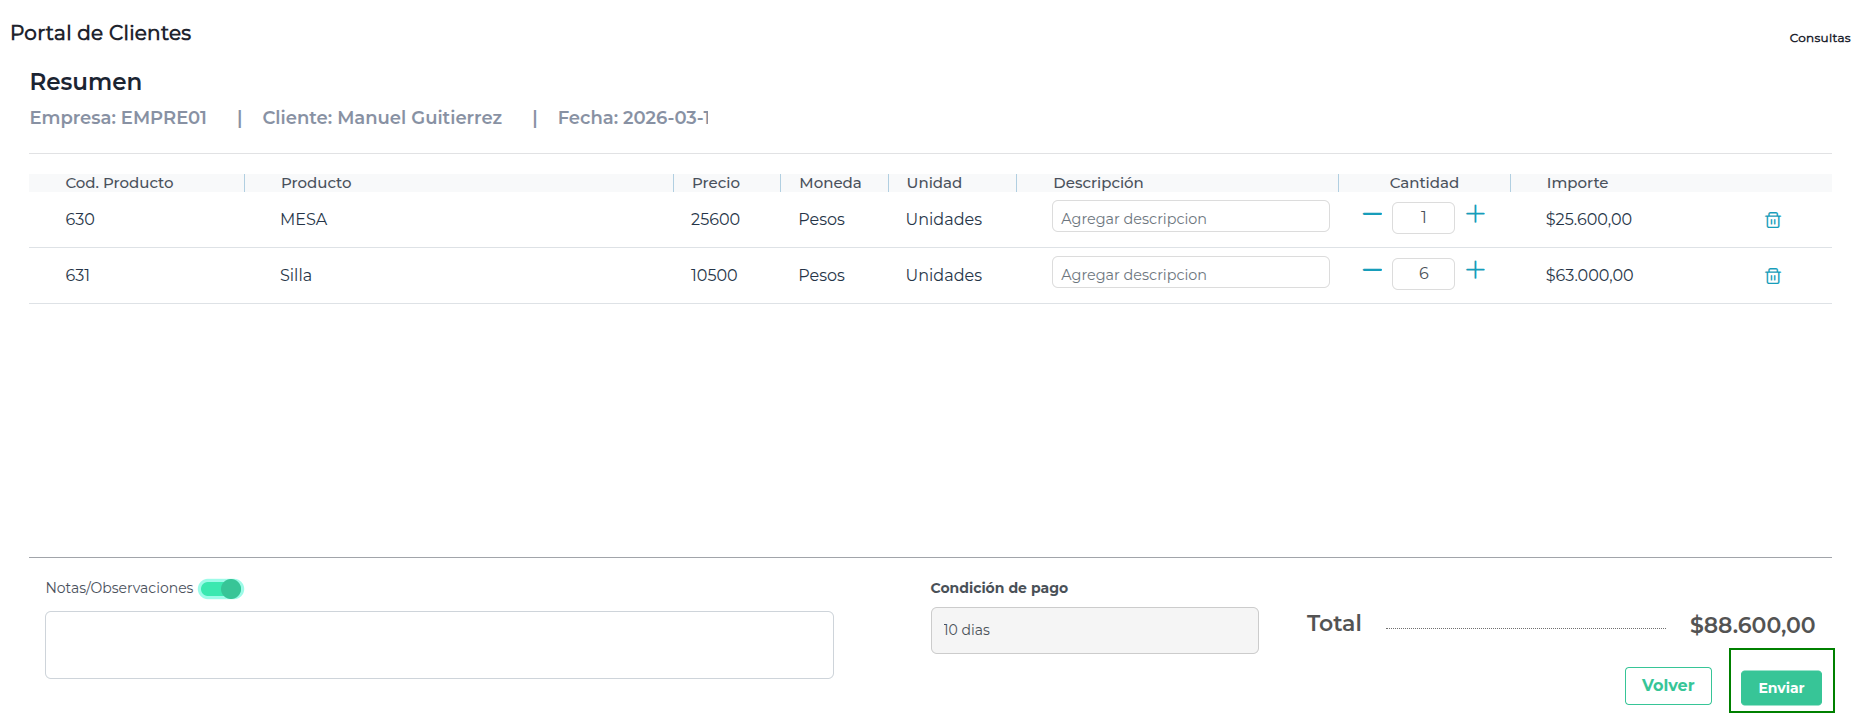Open the Condición de pago field

(1094, 631)
